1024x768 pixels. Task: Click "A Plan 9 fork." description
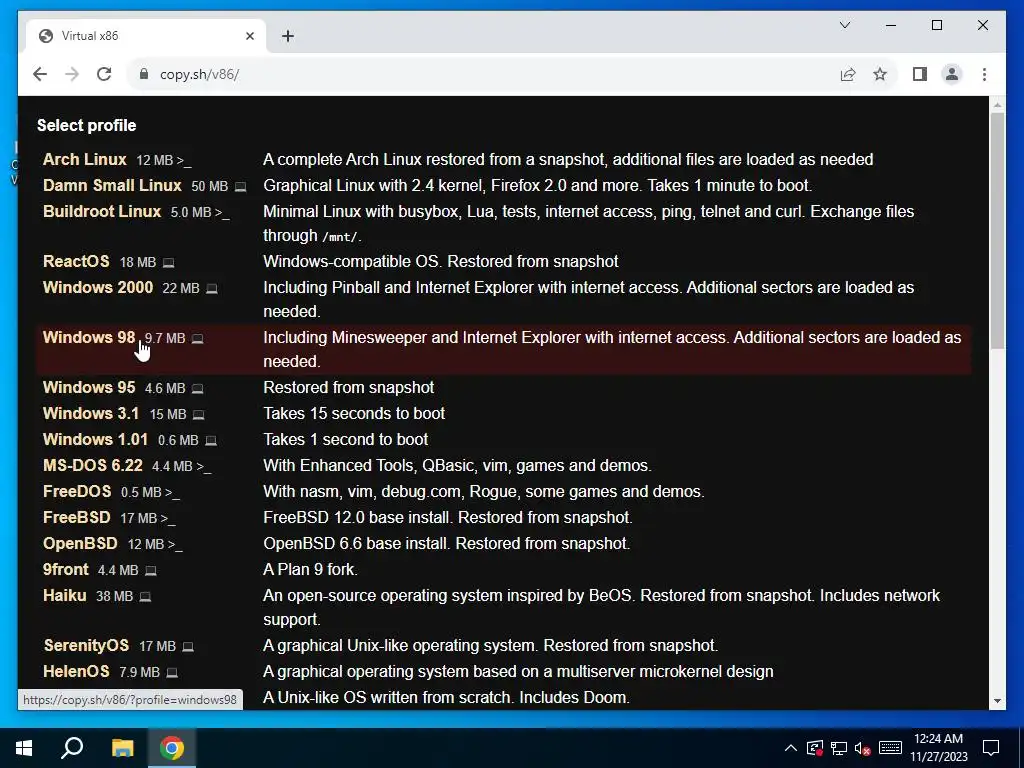[310, 569]
